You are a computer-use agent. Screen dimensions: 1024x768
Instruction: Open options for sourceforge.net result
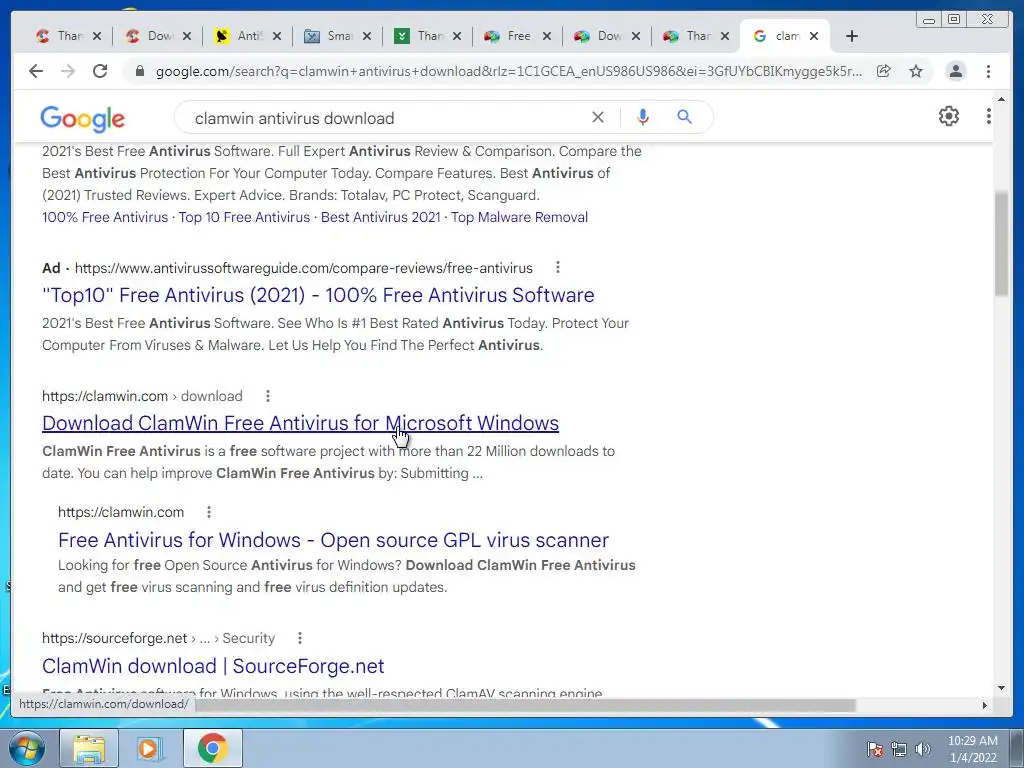pos(300,638)
